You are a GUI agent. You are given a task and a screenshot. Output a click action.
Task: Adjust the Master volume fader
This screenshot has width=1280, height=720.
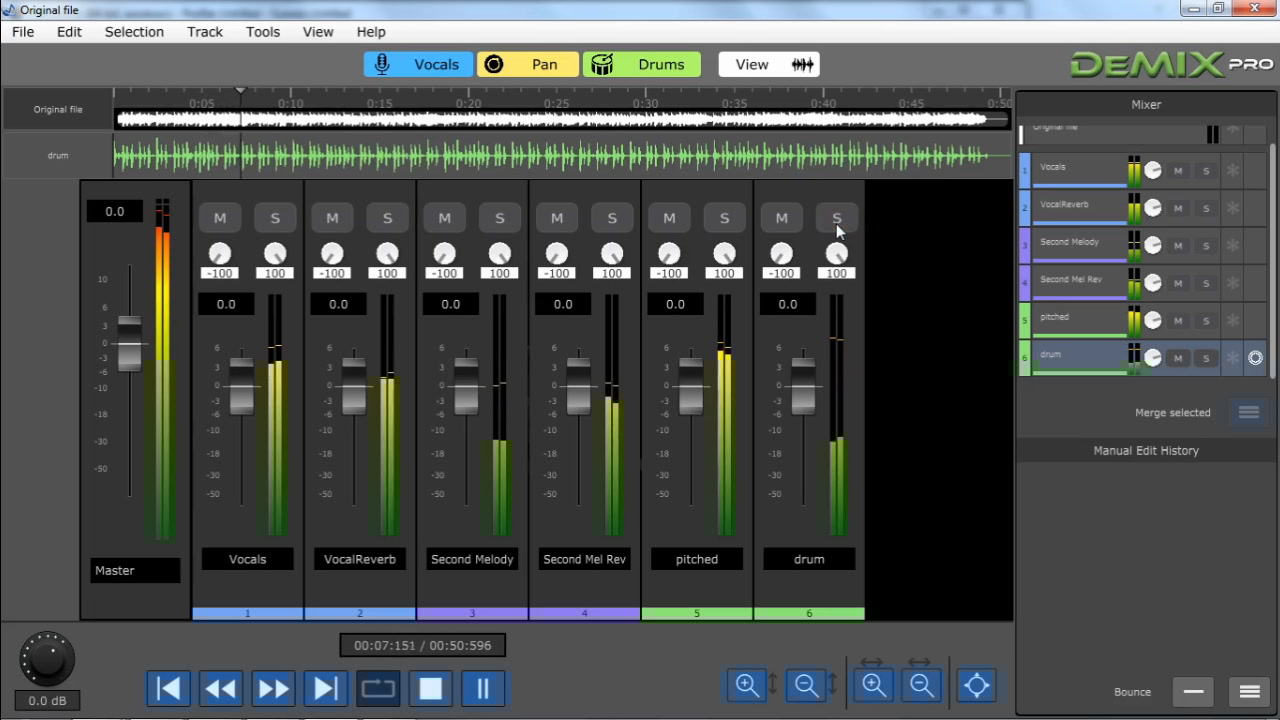click(130, 345)
